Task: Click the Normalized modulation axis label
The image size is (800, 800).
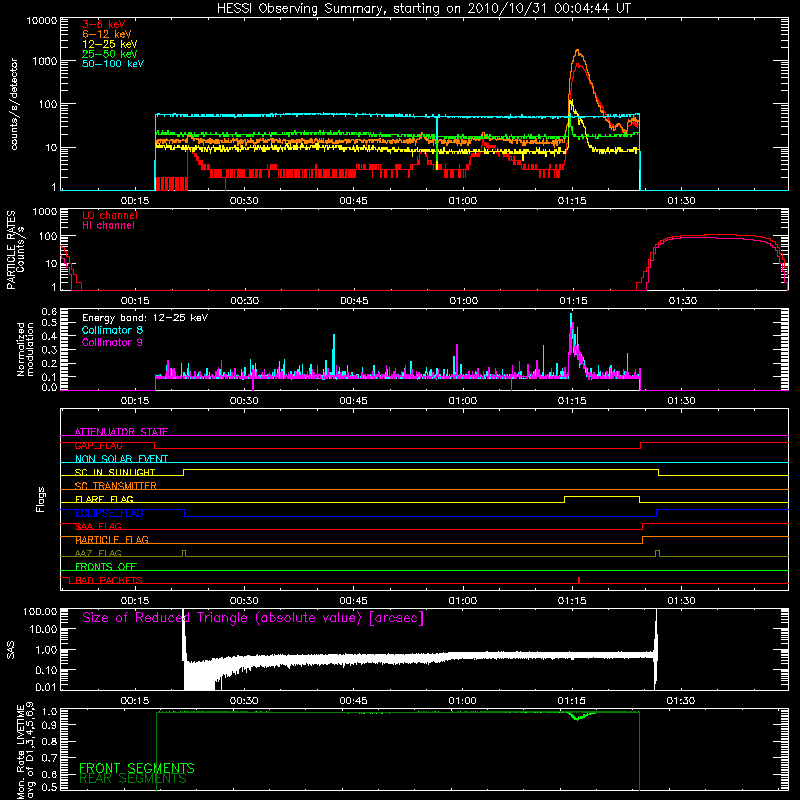Action: coord(25,349)
